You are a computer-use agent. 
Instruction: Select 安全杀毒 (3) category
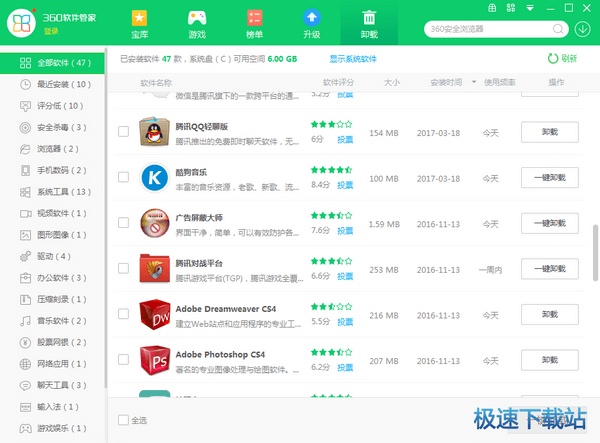pos(52,127)
